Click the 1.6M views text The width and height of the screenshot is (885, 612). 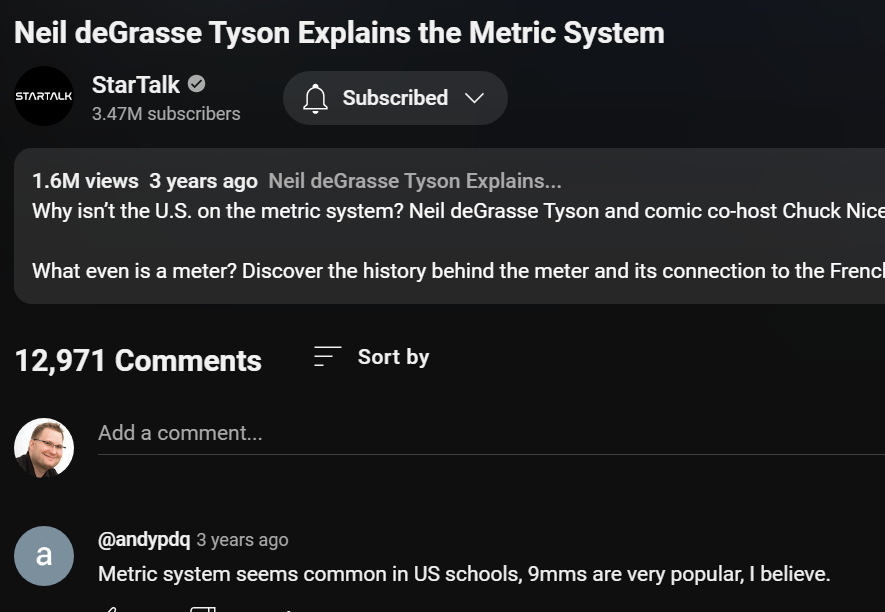point(85,181)
